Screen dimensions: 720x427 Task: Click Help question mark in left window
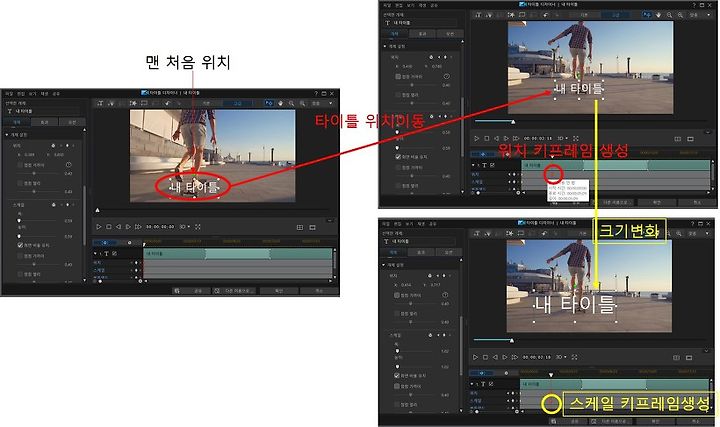click(x=315, y=93)
